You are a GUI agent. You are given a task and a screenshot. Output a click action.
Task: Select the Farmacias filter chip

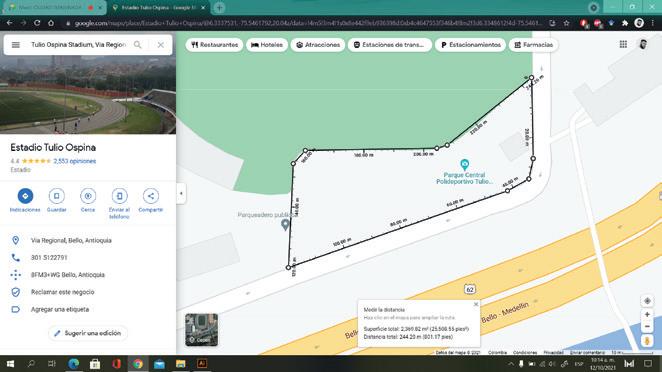point(534,45)
